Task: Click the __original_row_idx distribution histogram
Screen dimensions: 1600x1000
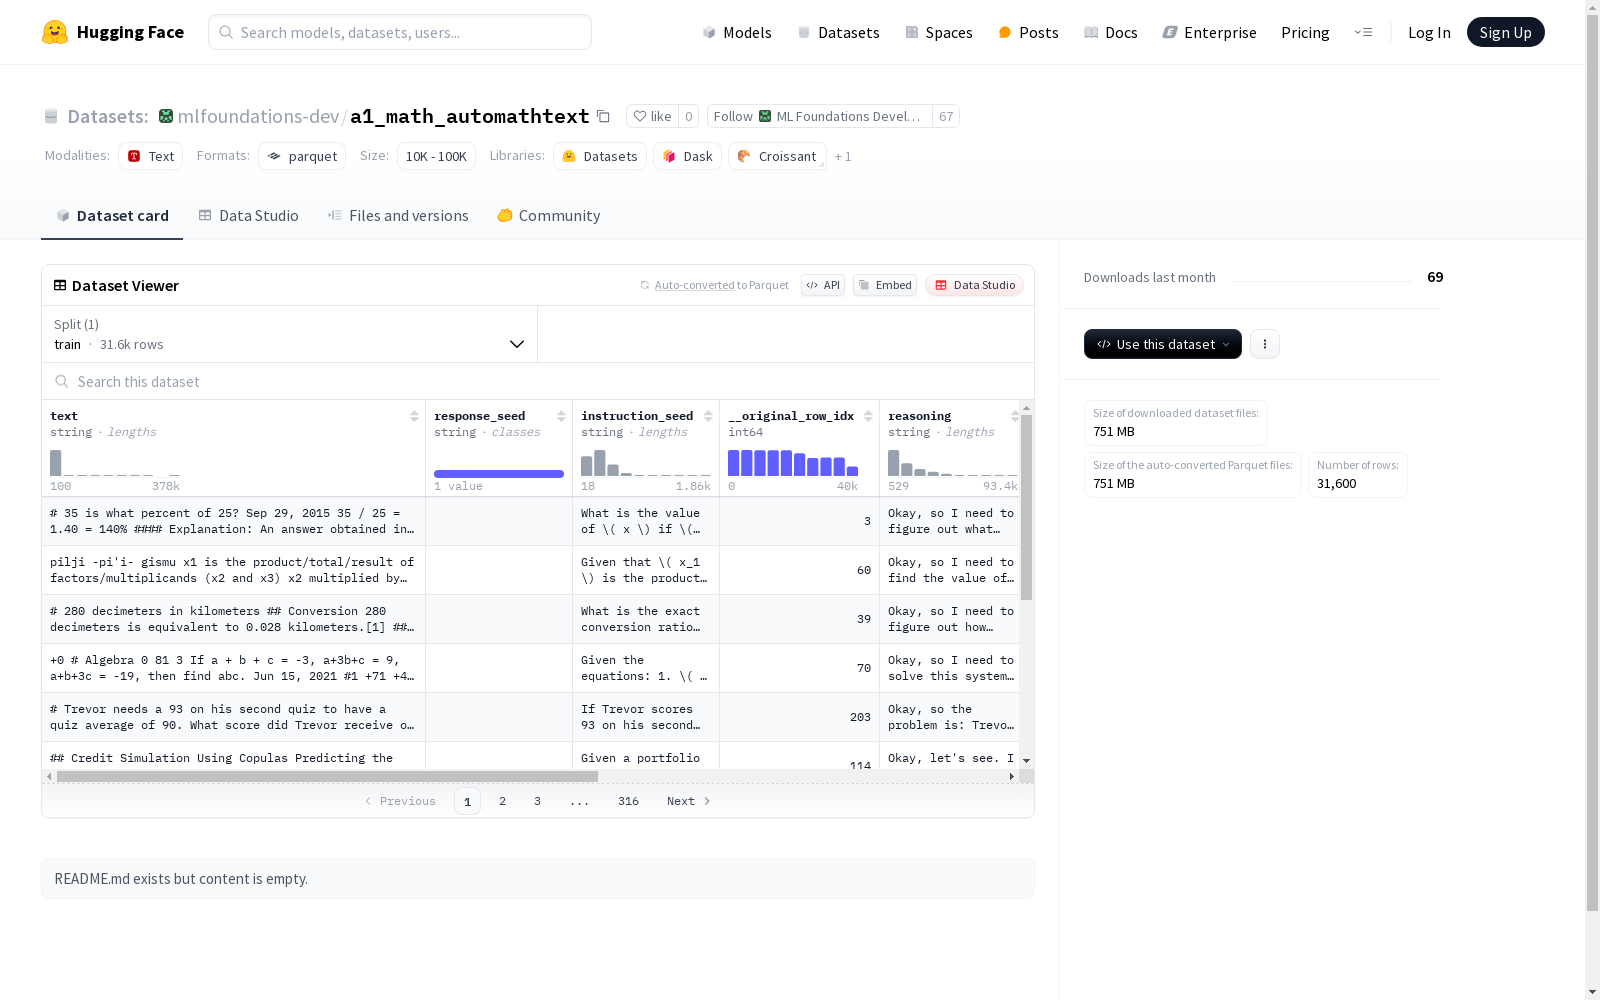Action: click(x=793, y=462)
